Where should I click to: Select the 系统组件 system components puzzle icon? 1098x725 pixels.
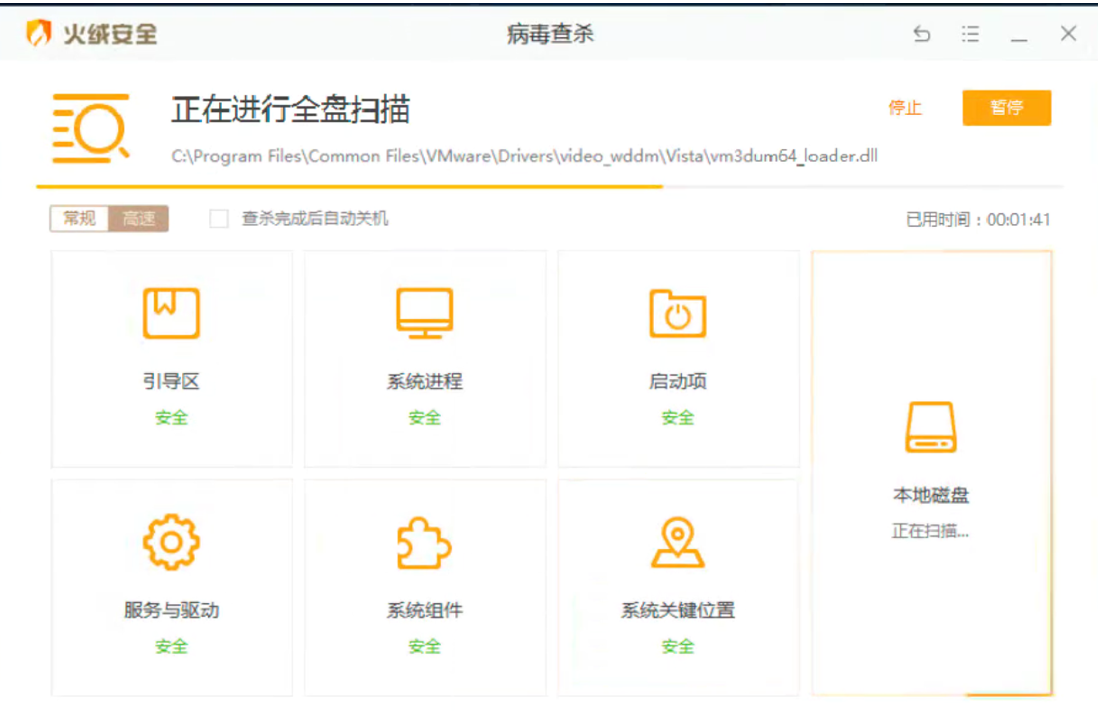coord(424,541)
